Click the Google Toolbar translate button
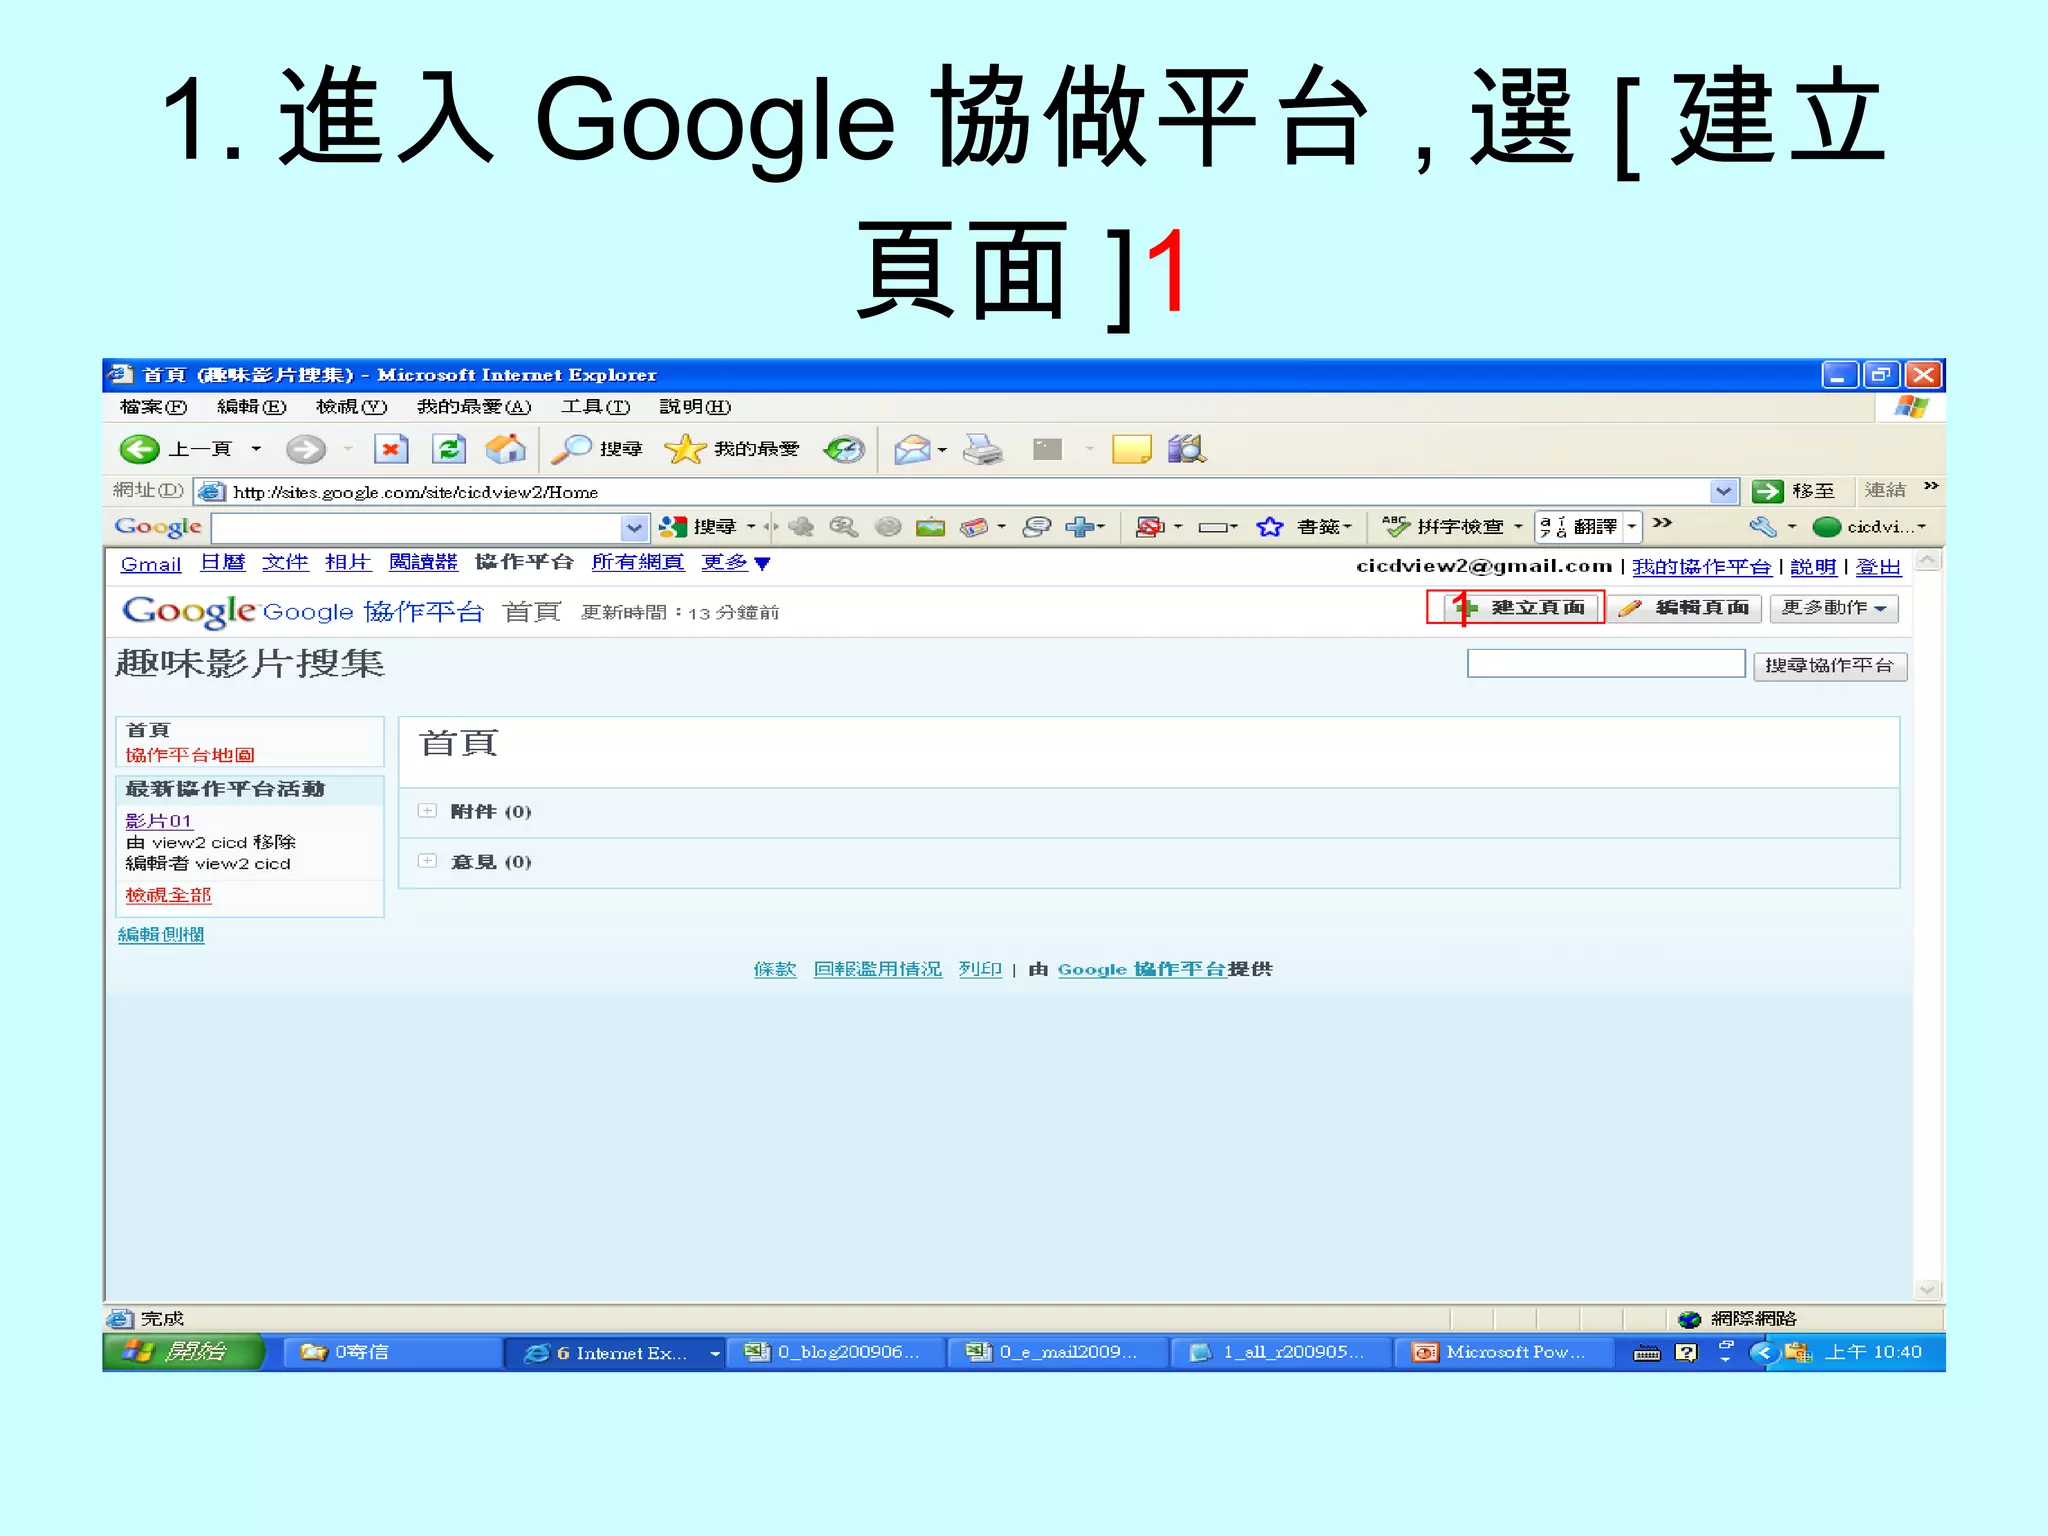2048x1536 pixels. coord(1579,526)
